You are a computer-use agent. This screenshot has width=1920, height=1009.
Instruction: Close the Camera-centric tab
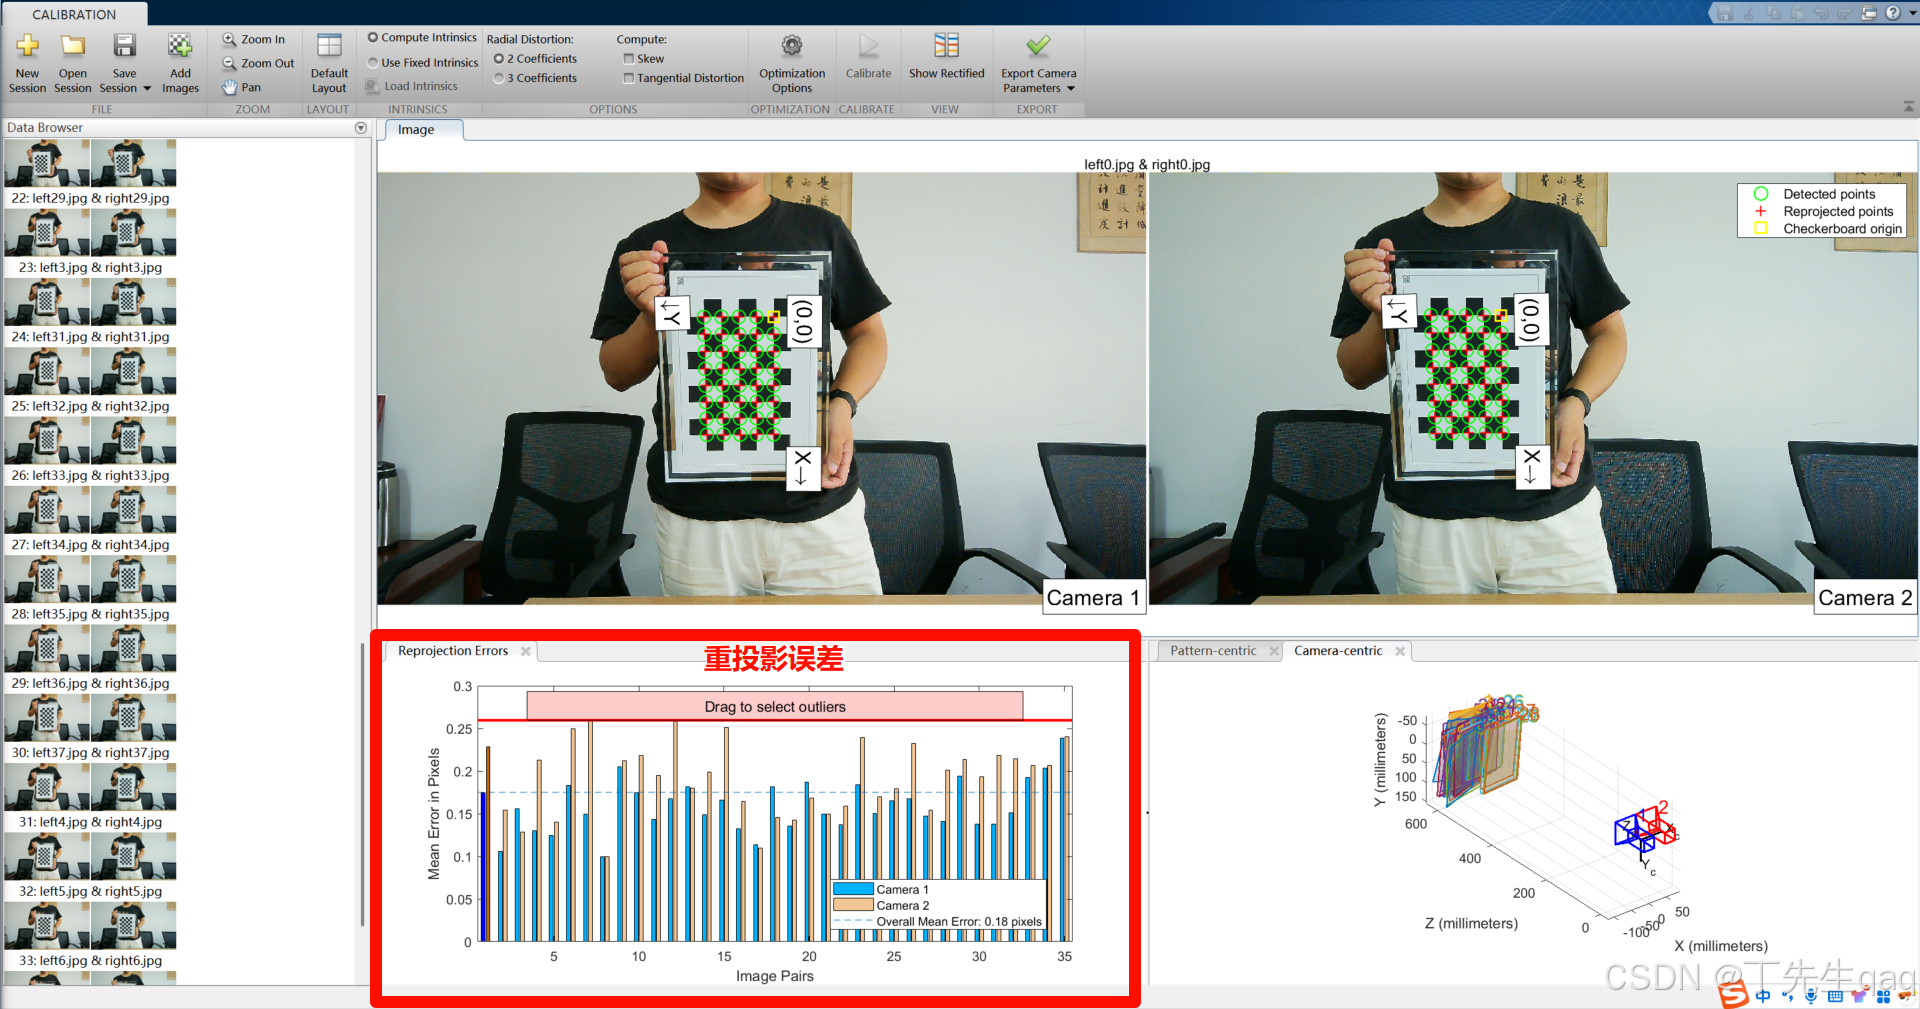1400,651
